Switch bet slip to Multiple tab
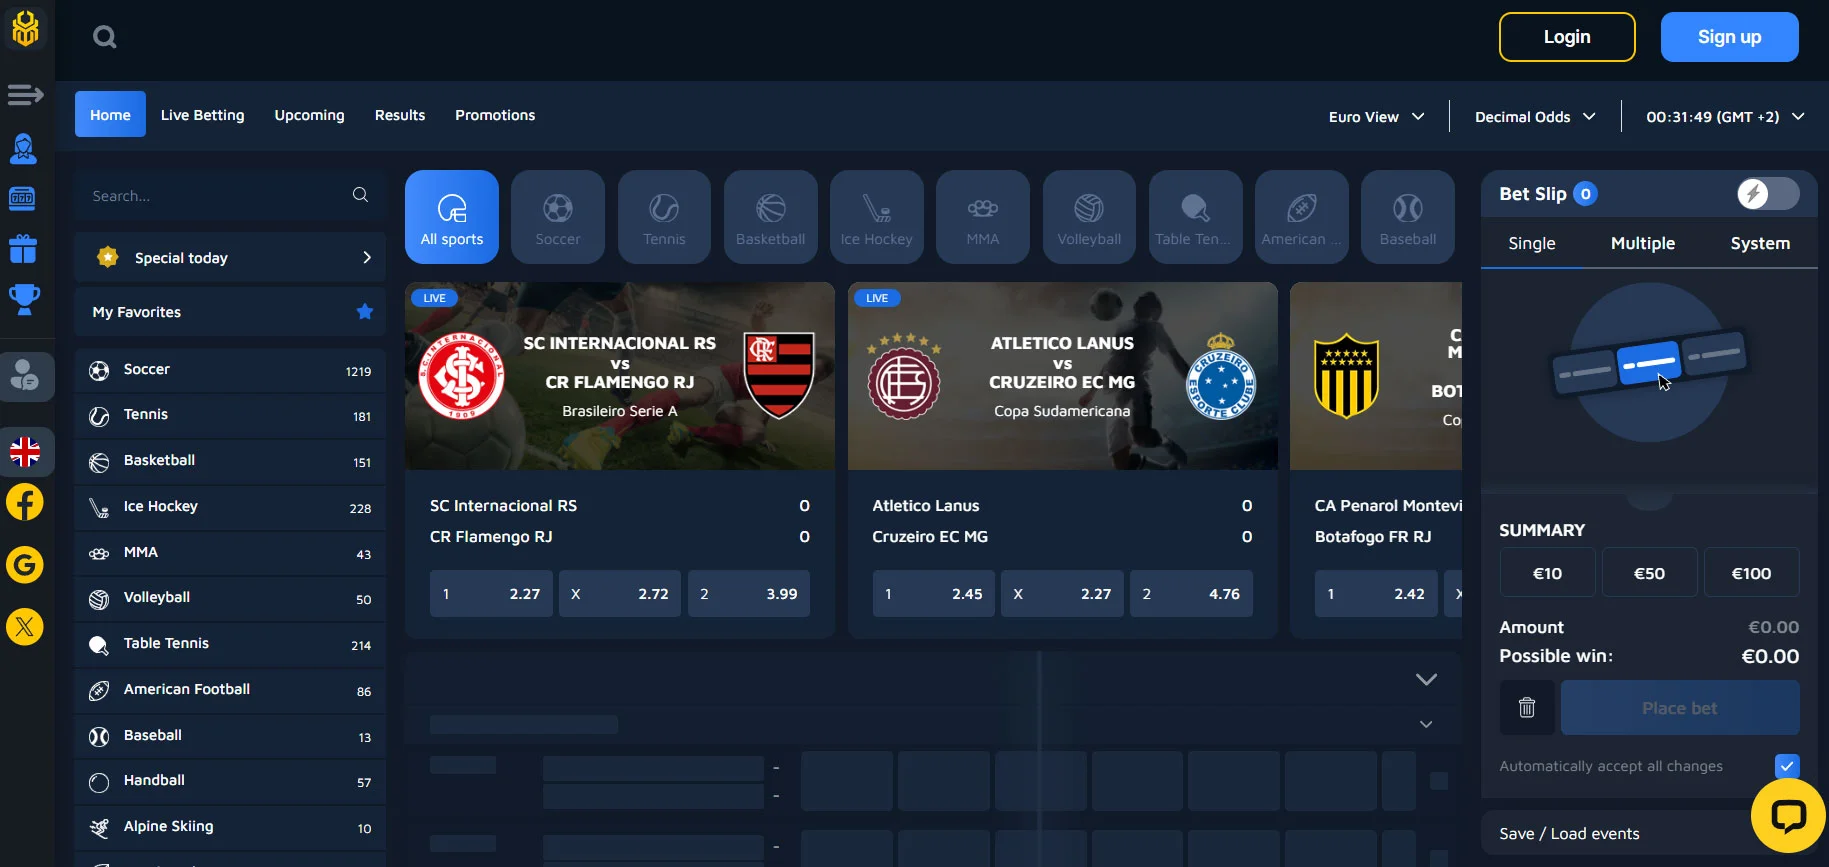This screenshot has width=1829, height=867. pyautogui.click(x=1643, y=244)
